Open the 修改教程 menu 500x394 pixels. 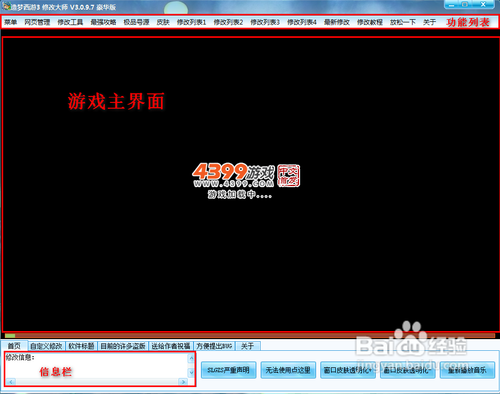370,22
